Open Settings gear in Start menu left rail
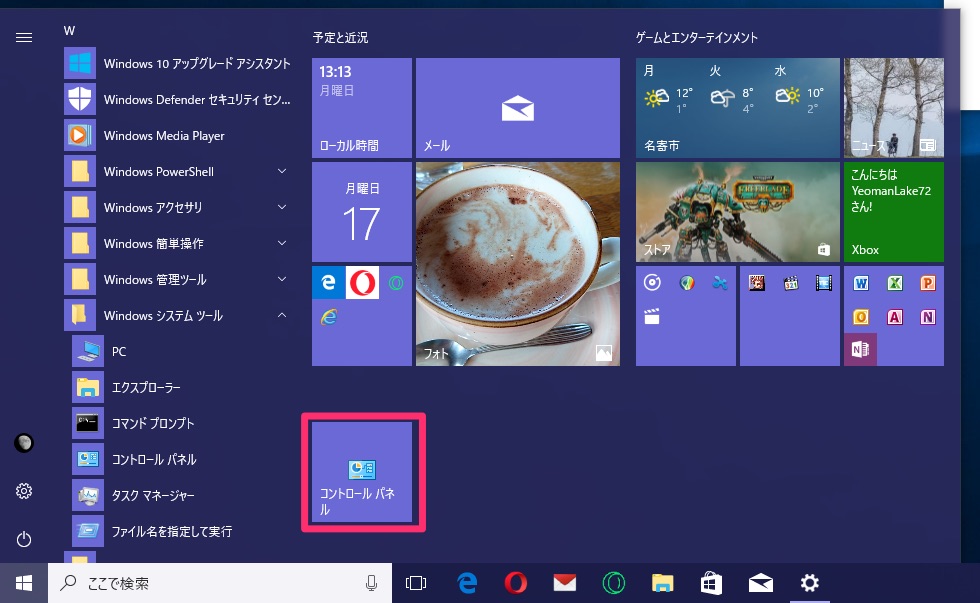The image size is (980, 603). [x=24, y=491]
